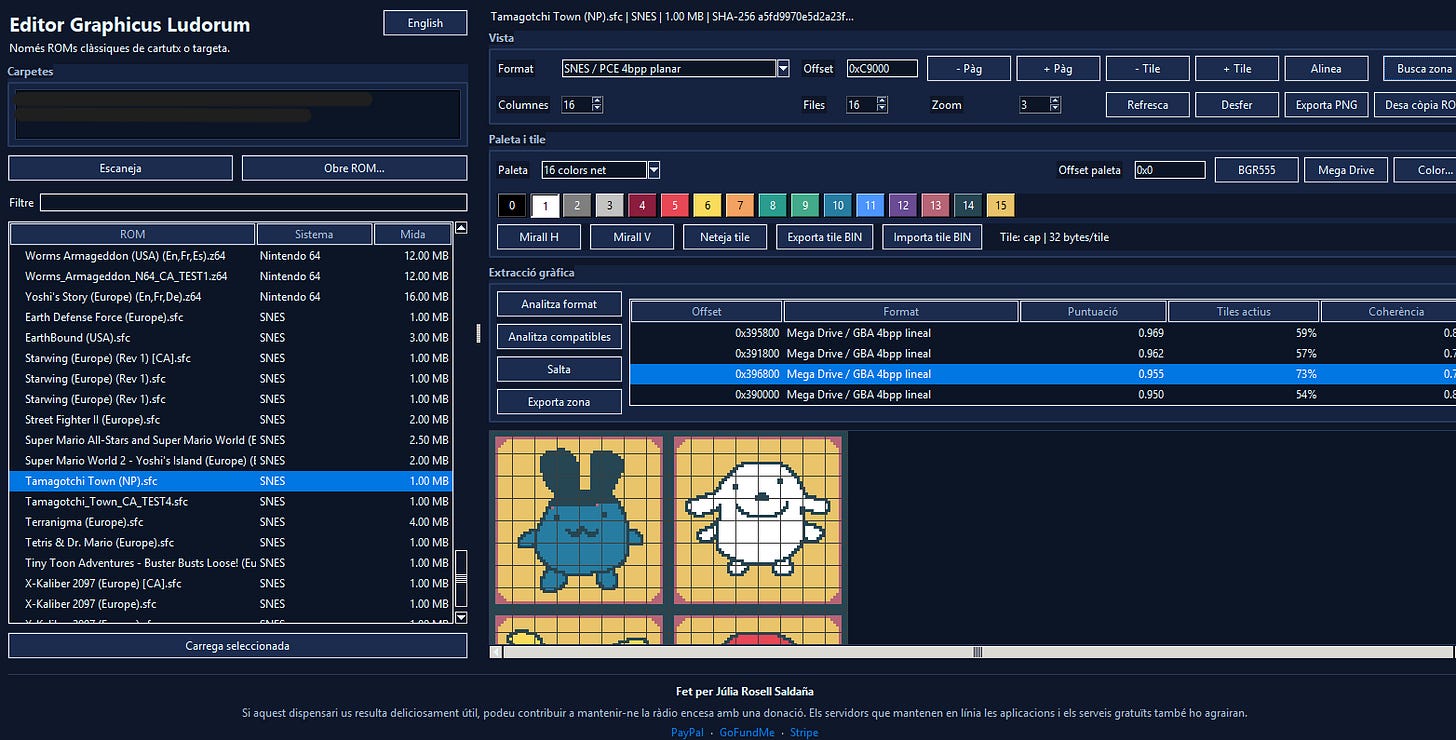Click the Desfer undo button
Image resolution: width=1456 pixels, height=740 pixels.
coord(1237,105)
